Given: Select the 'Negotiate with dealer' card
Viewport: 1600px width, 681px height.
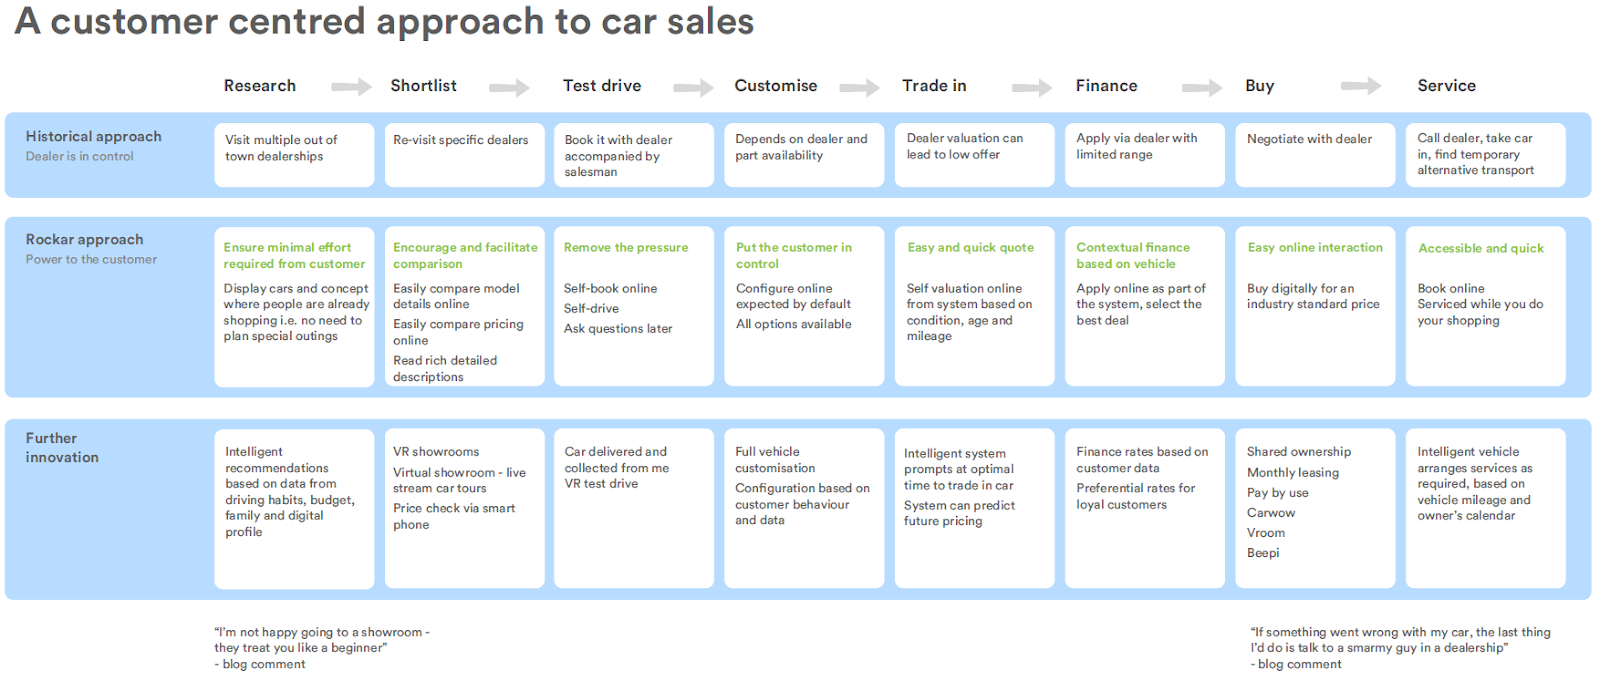Looking at the screenshot, I should pyautogui.click(x=1315, y=155).
